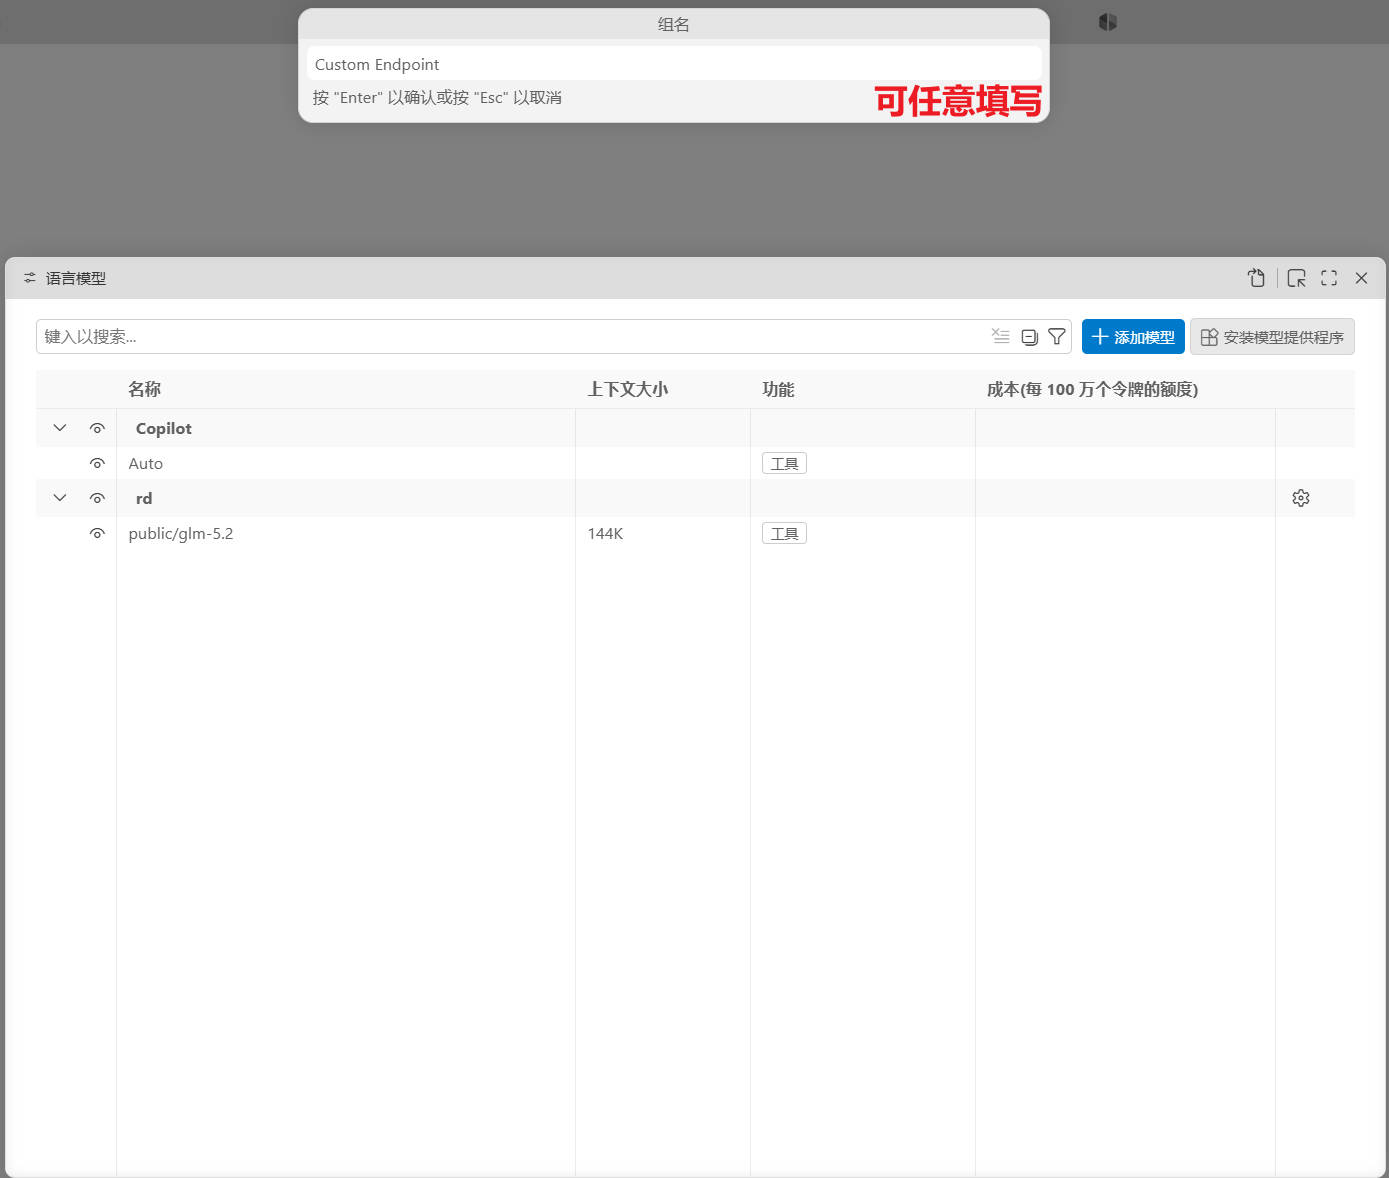The image size is (1389, 1178).
Task: Click the group name input with Custom Endpoint
Action: [x=674, y=64]
